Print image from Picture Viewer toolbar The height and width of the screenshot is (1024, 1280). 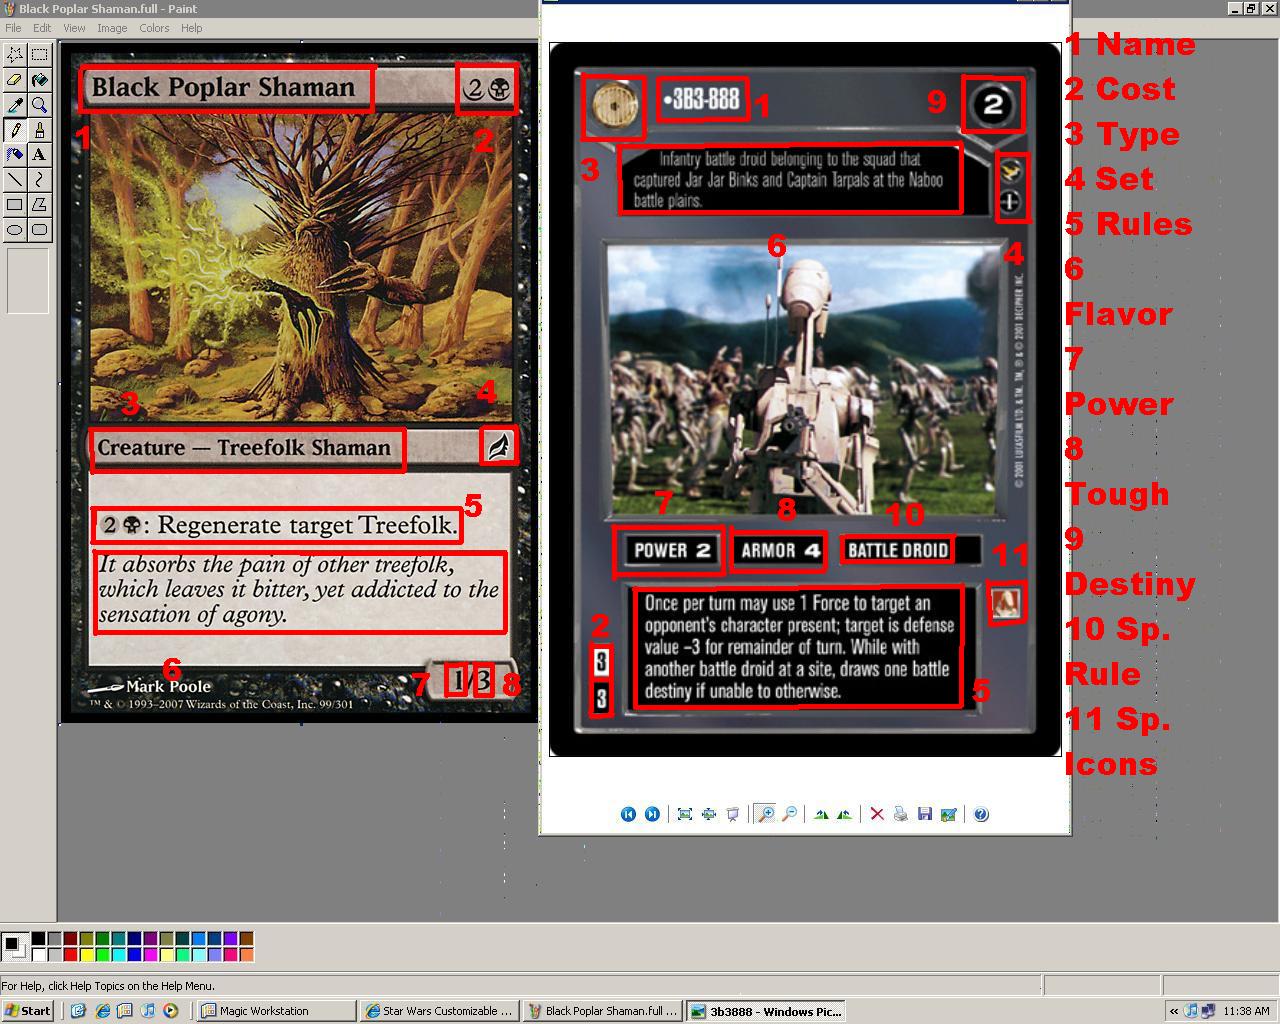(900, 814)
